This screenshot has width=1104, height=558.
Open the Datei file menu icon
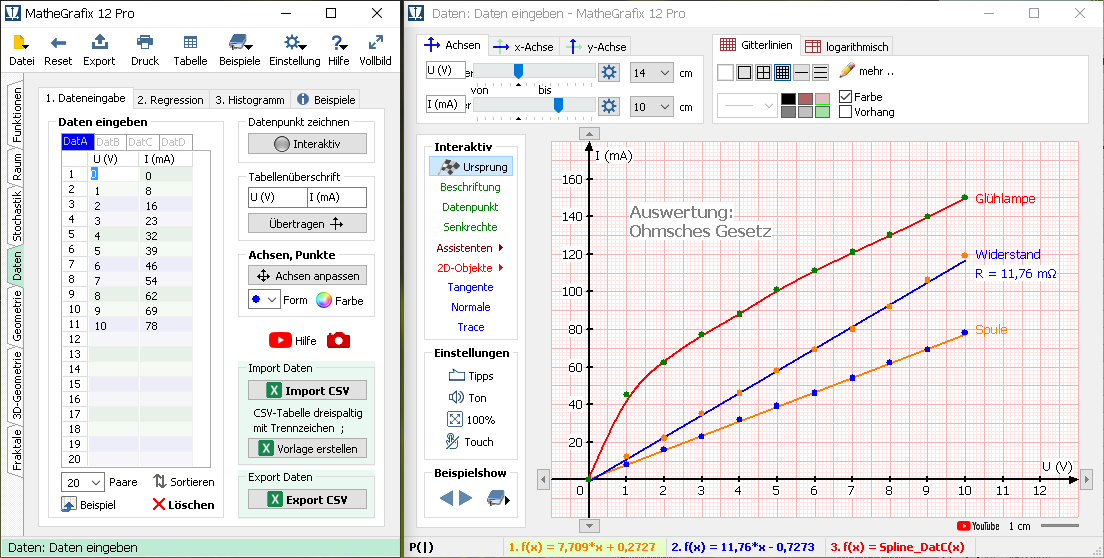[21, 42]
